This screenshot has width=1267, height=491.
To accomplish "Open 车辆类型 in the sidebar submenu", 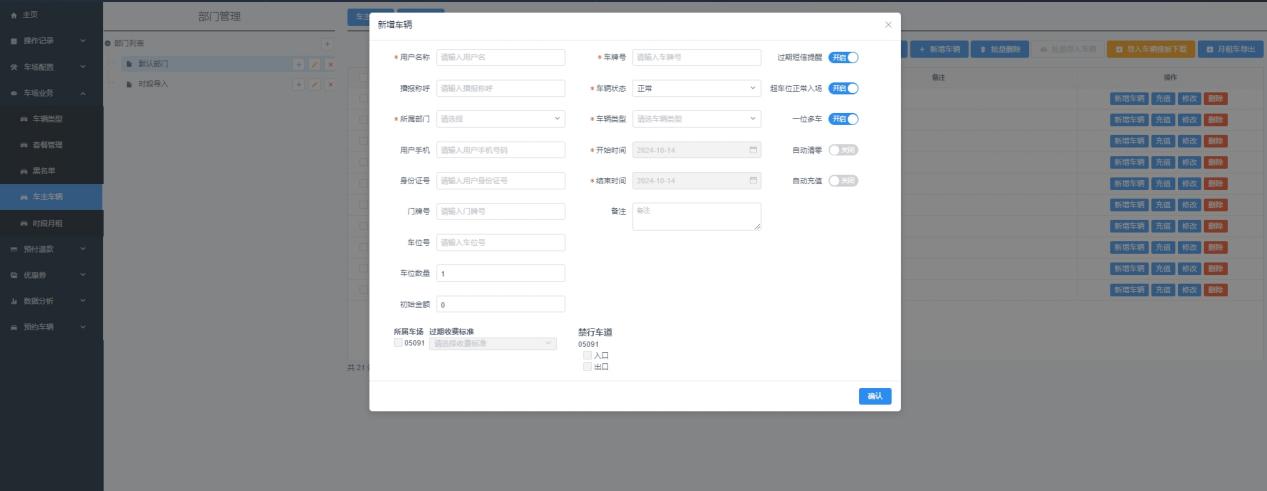I will tap(51, 119).
